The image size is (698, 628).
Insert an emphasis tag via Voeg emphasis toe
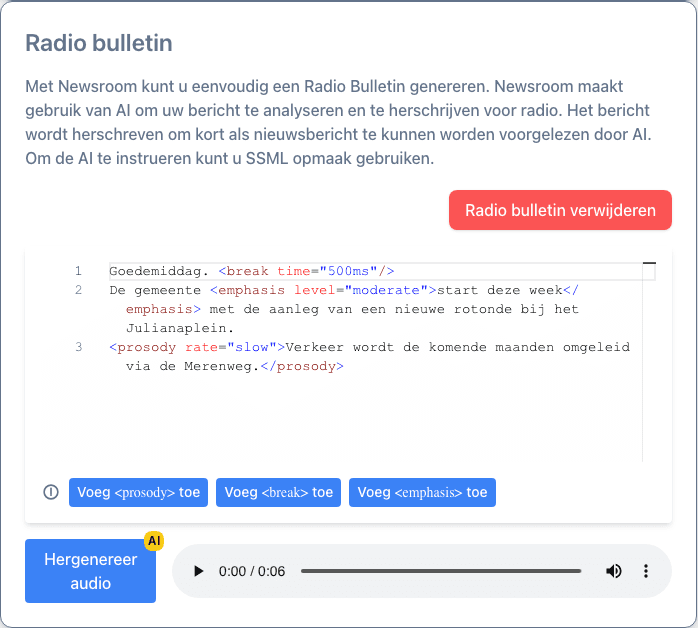tap(422, 492)
